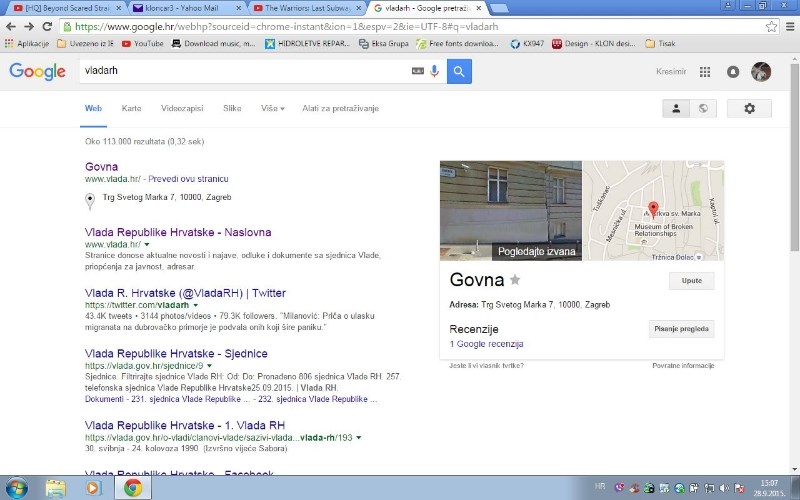The height and width of the screenshot is (500, 800).
Task: Switch to global results globe toggle
Action: [703, 108]
